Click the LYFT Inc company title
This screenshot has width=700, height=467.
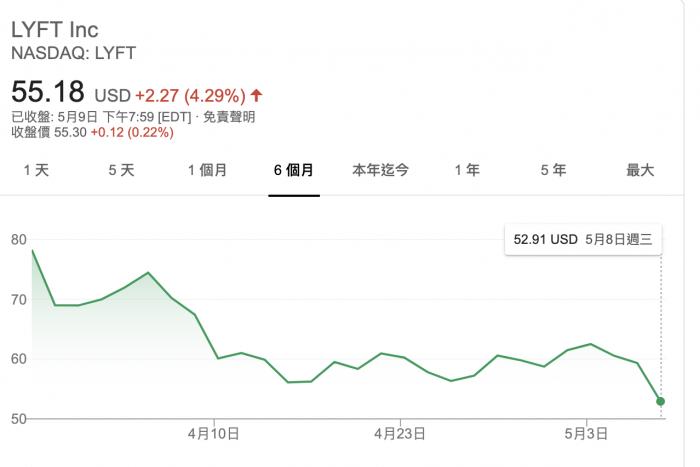tap(55, 29)
